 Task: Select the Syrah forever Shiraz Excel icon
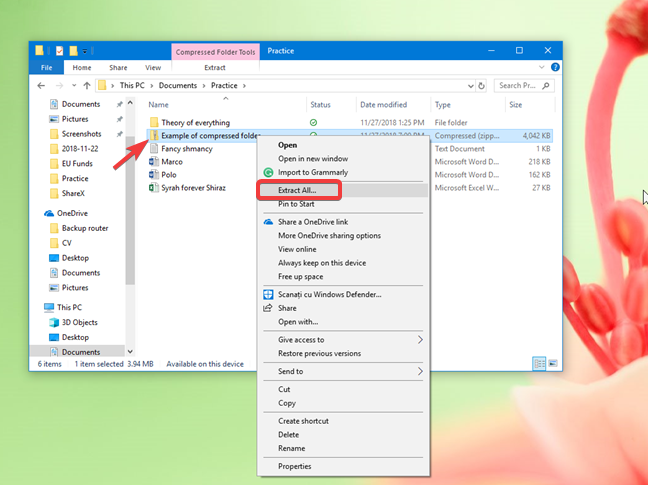(x=153, y=187)
